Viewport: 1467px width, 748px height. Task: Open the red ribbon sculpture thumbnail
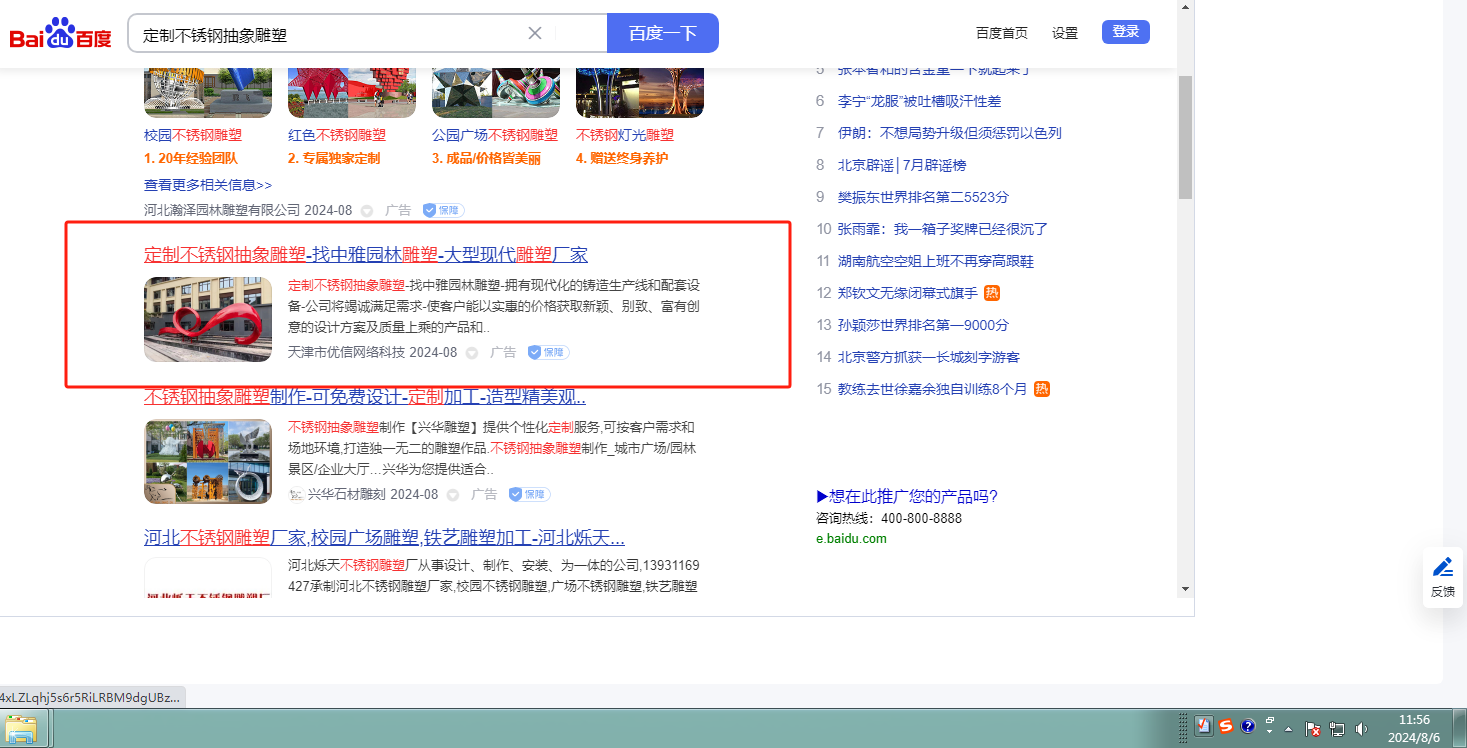click(208, 319)
